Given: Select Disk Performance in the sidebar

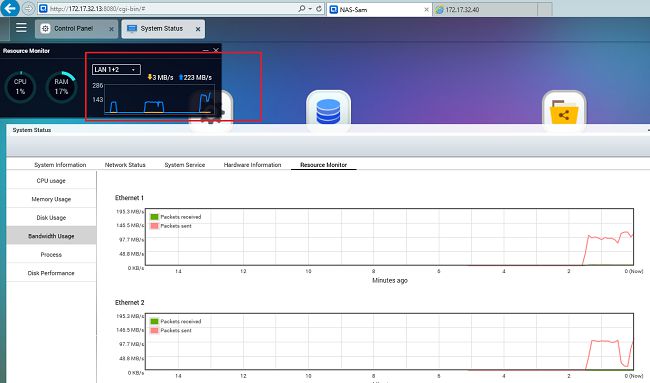Looking at the screenshot, I should click(51, 273).
